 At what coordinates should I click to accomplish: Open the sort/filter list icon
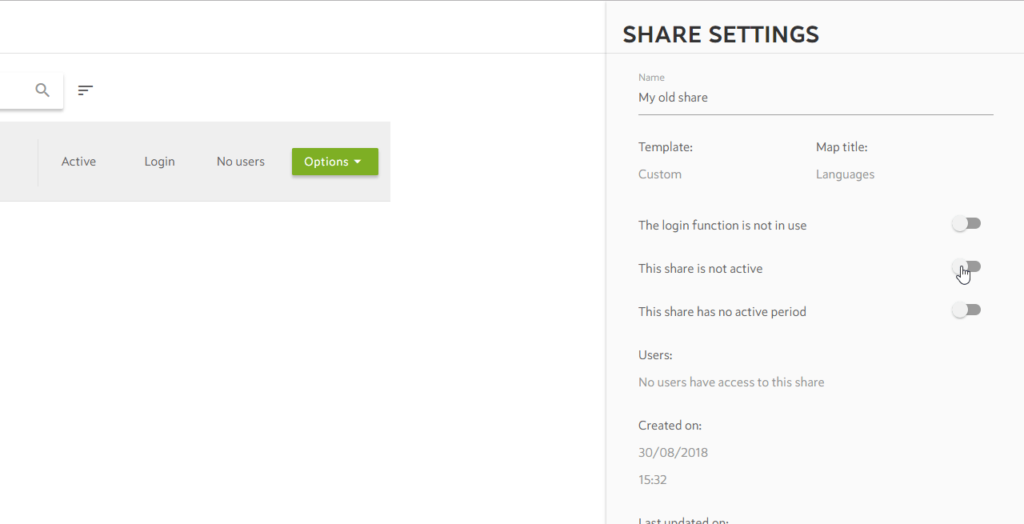pyautogui.click(x=86, y=90)
